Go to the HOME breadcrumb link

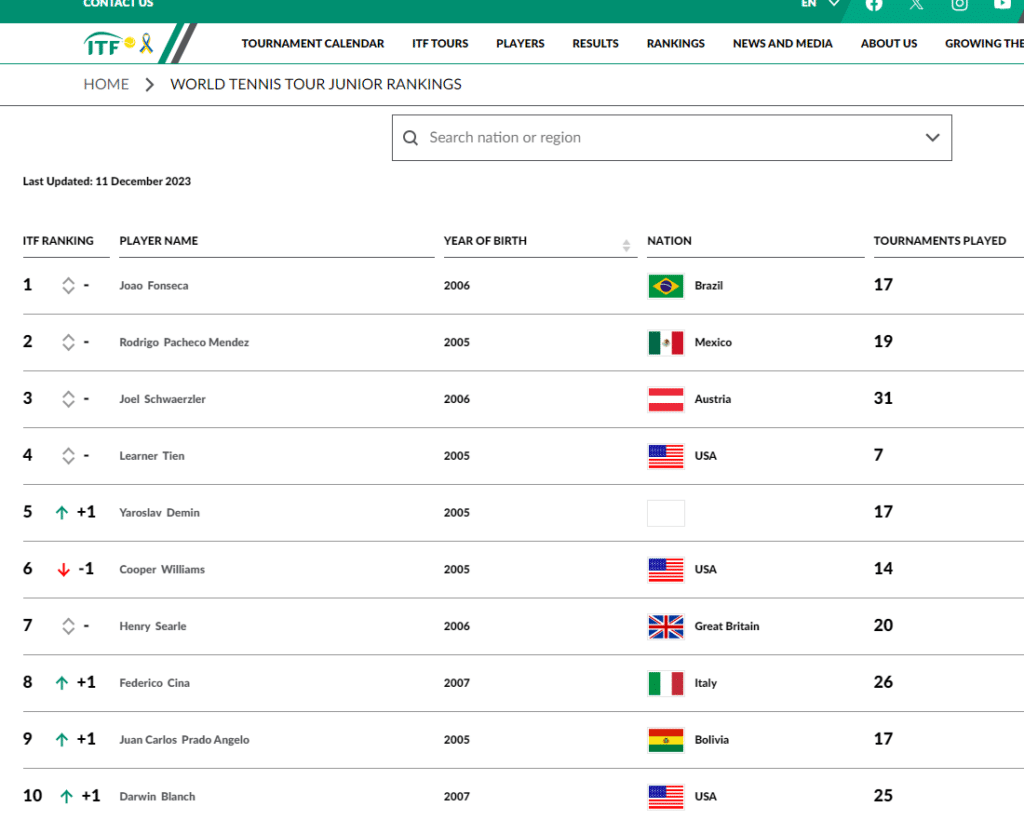coord(106,85)
